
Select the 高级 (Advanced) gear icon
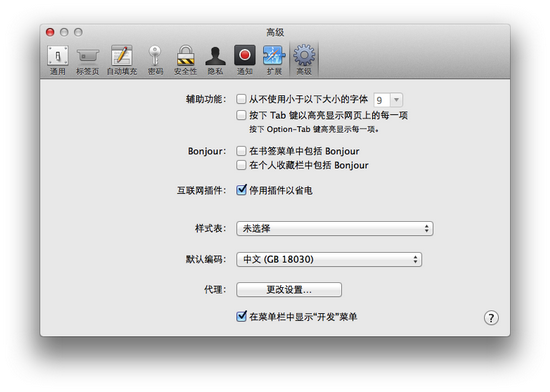[x=304, y=60]
